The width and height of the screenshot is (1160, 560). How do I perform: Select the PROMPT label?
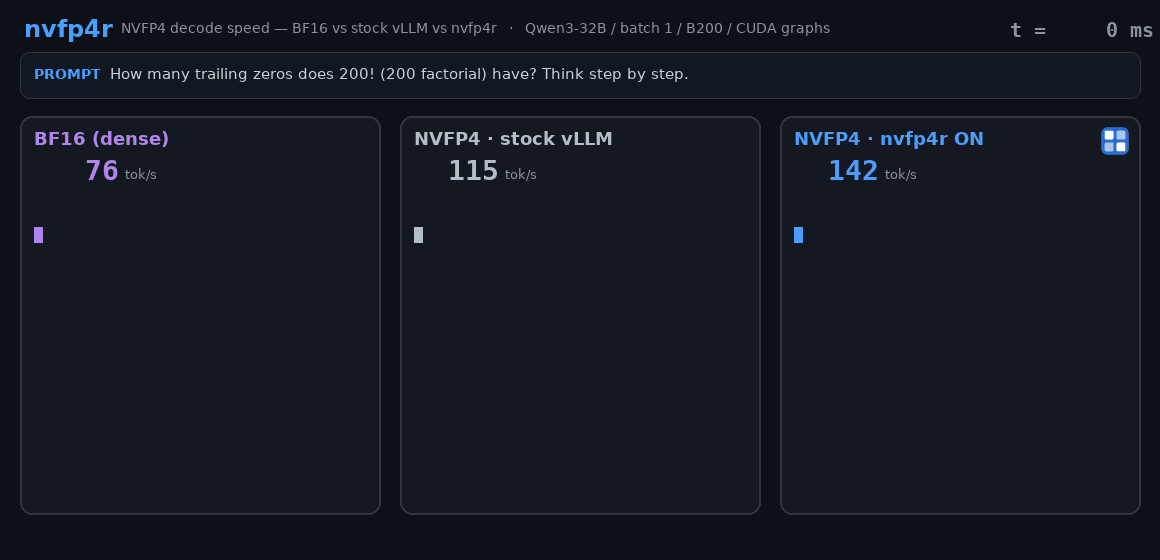67,75
